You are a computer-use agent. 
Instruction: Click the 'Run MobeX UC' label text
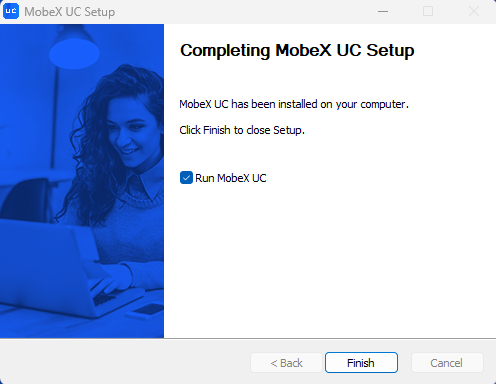point(231,178)
